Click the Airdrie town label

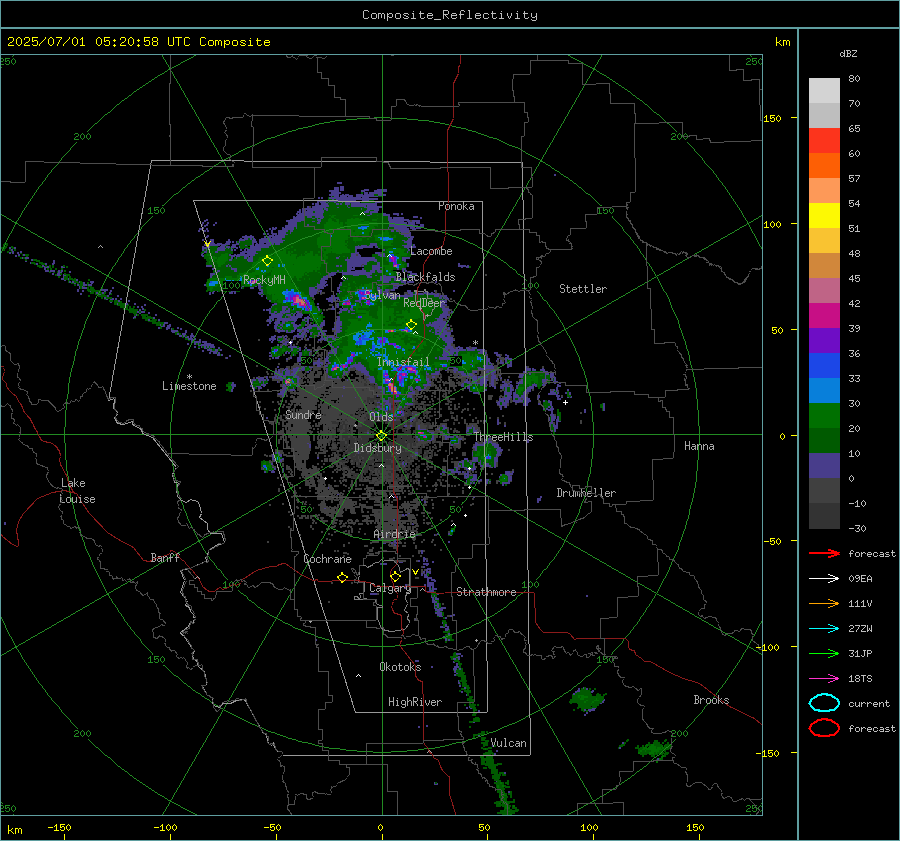tap(394, 534)
